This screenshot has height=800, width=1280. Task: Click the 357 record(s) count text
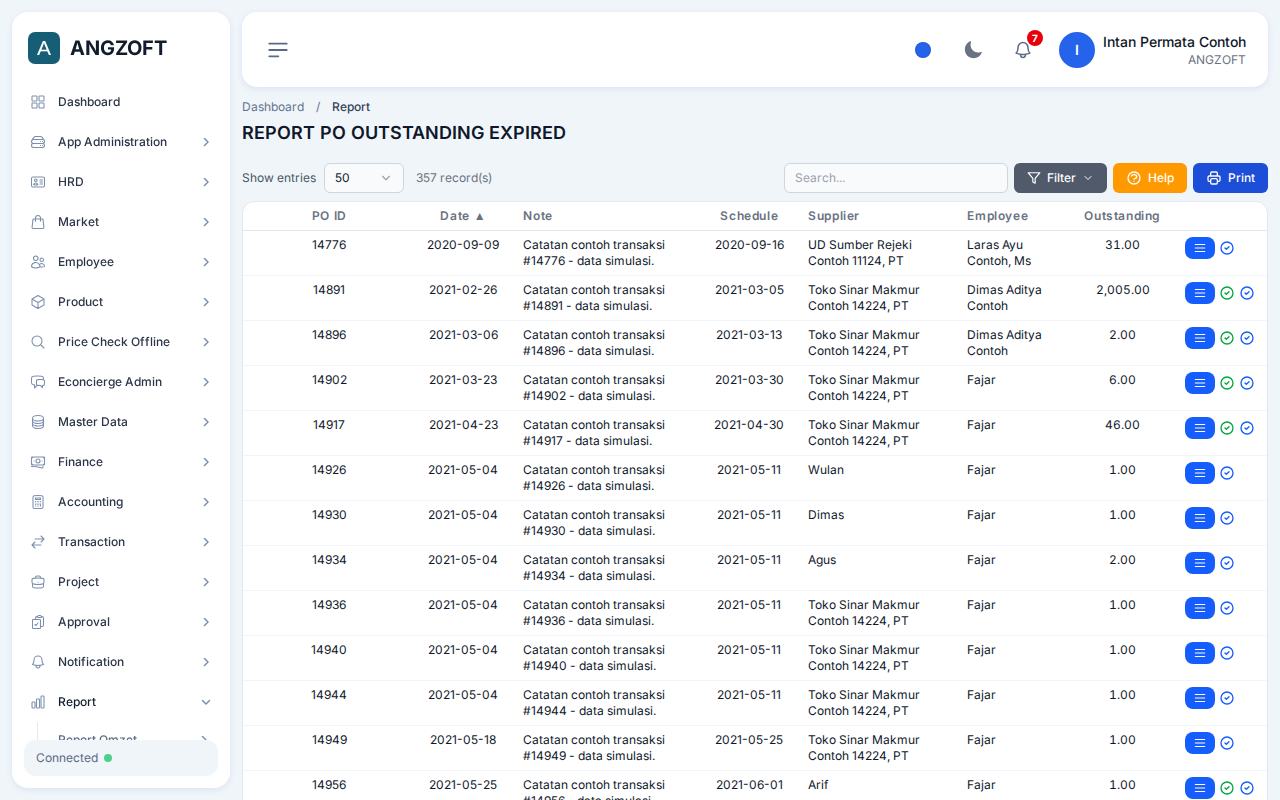coord(454,178)
